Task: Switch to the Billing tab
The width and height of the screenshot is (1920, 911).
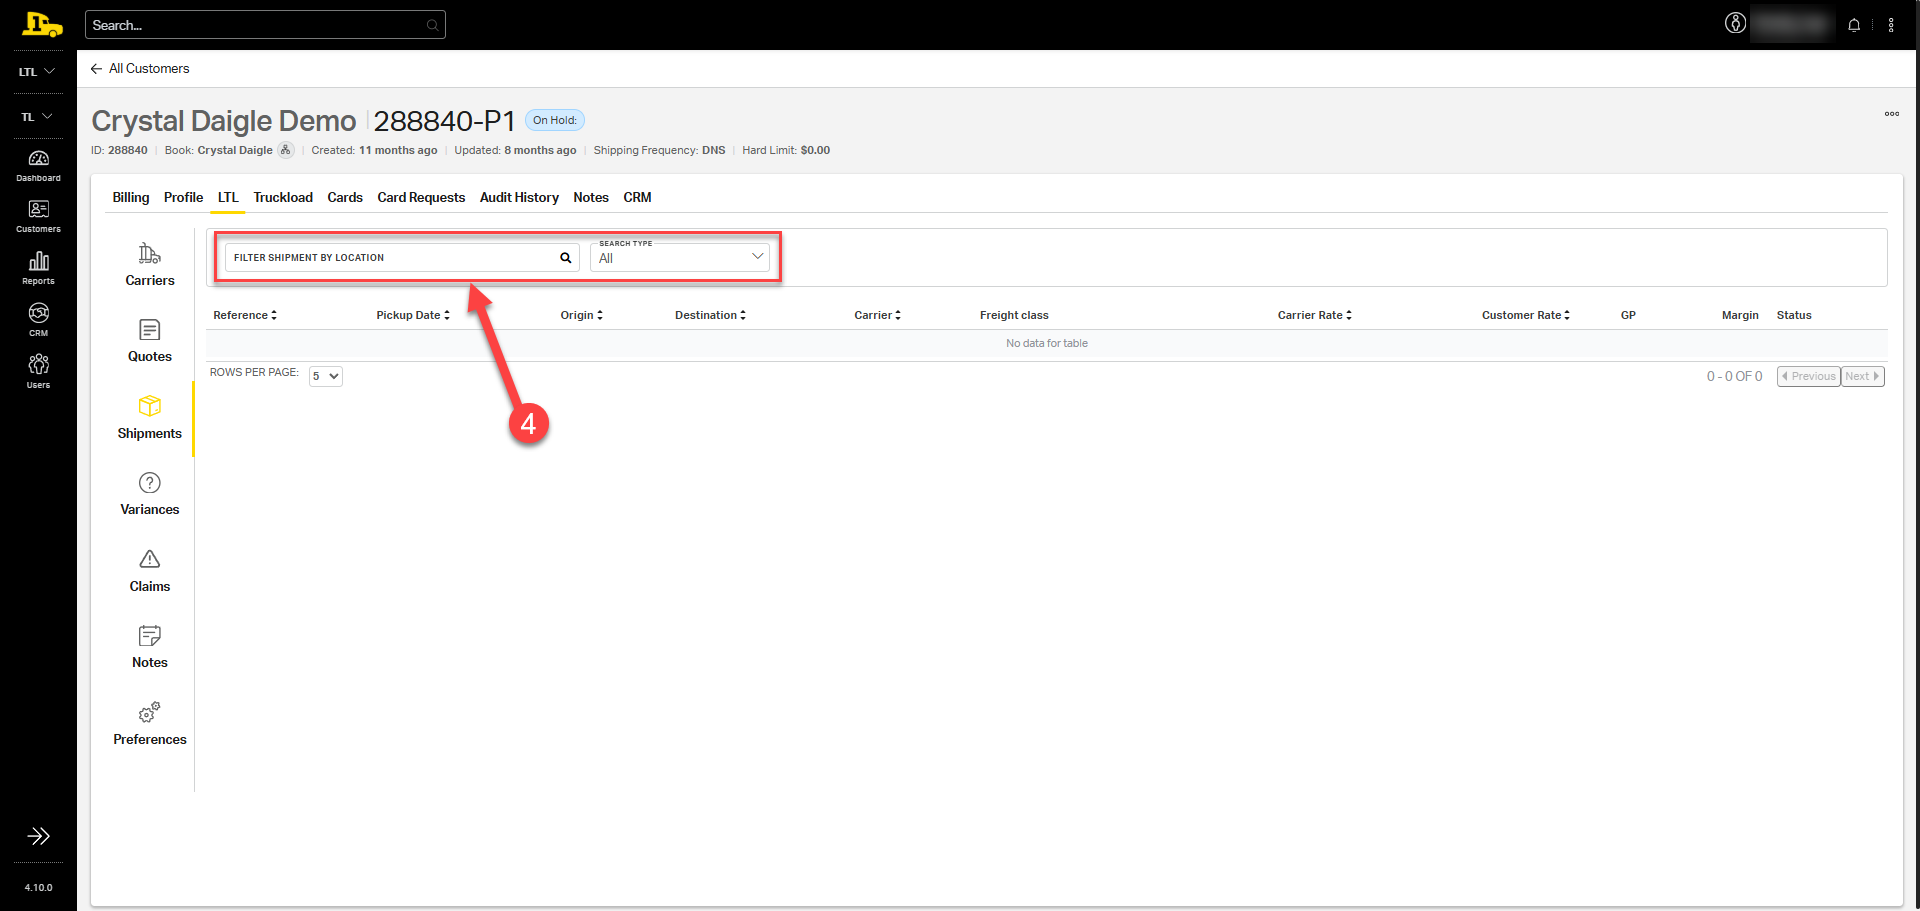Action: [x=131, y=197]
